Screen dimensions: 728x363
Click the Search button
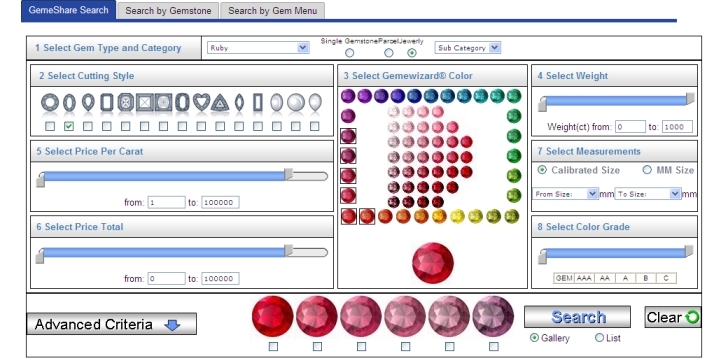(x=578, y=317)
